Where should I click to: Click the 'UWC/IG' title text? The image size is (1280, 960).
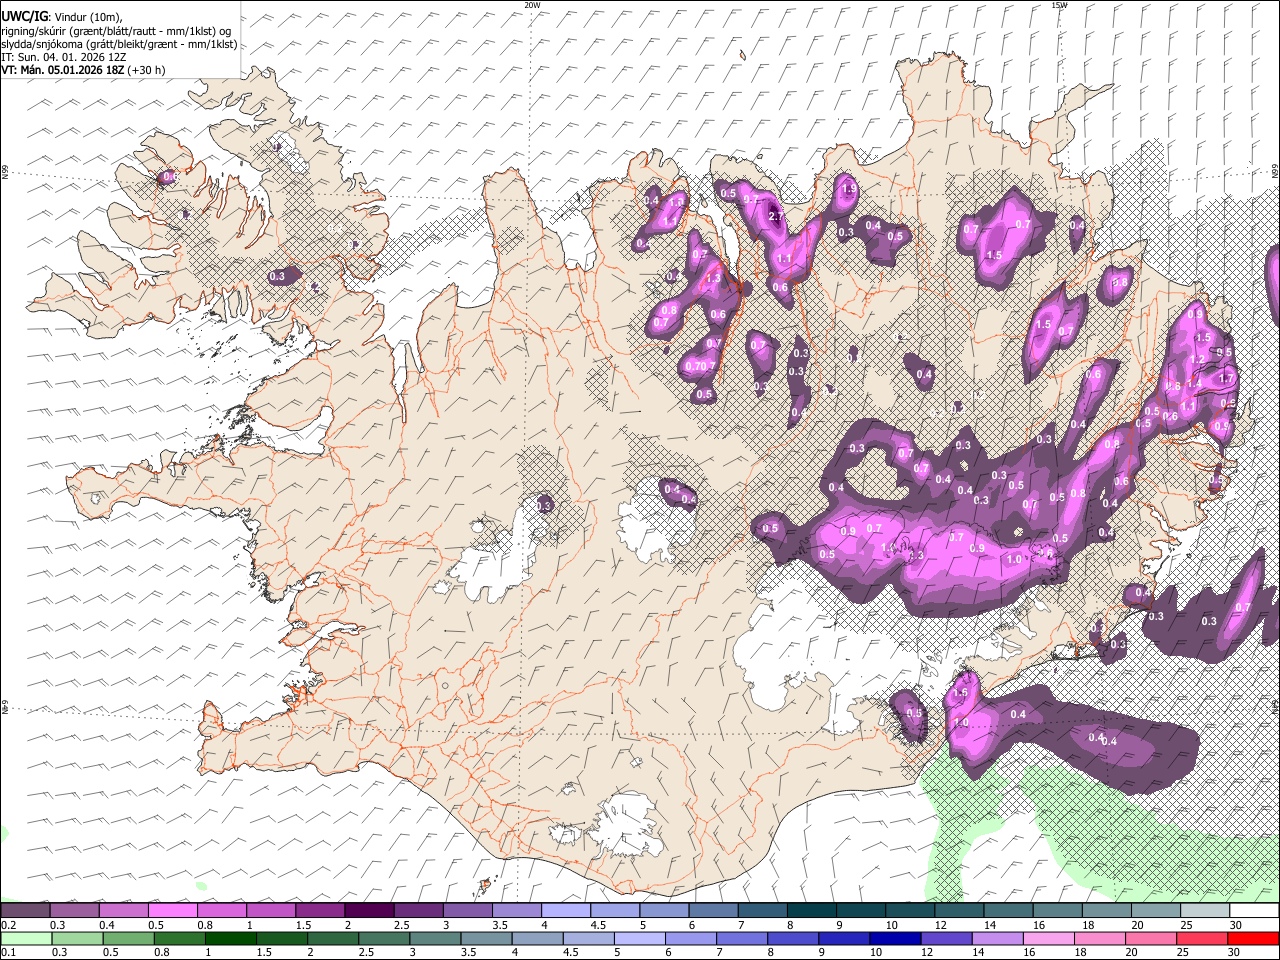[24, 16]
